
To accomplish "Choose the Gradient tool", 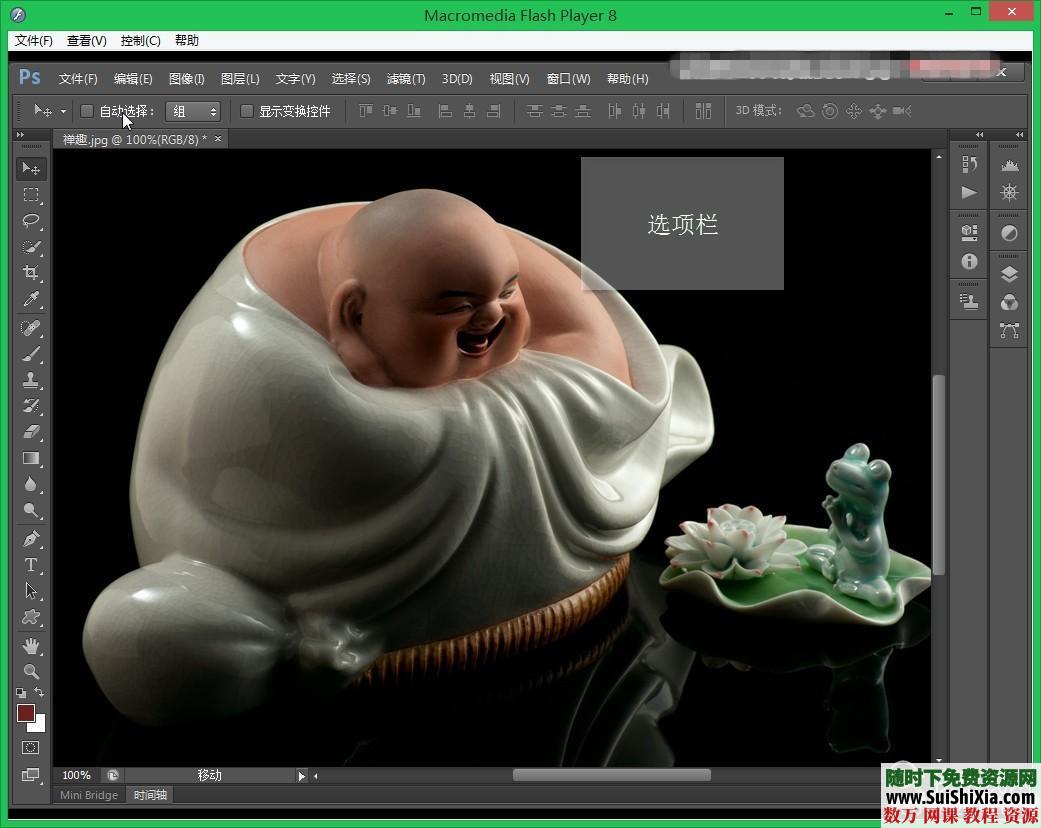I will point(31,459).
